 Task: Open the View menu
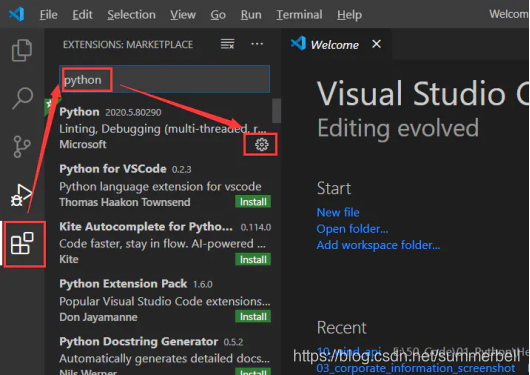[x=183, y=15]
